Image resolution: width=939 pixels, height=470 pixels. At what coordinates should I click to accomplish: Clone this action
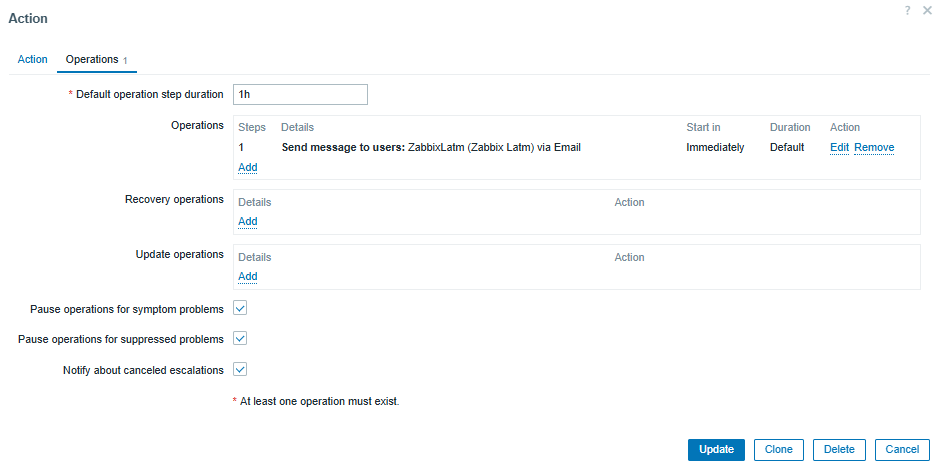(779, 450)
